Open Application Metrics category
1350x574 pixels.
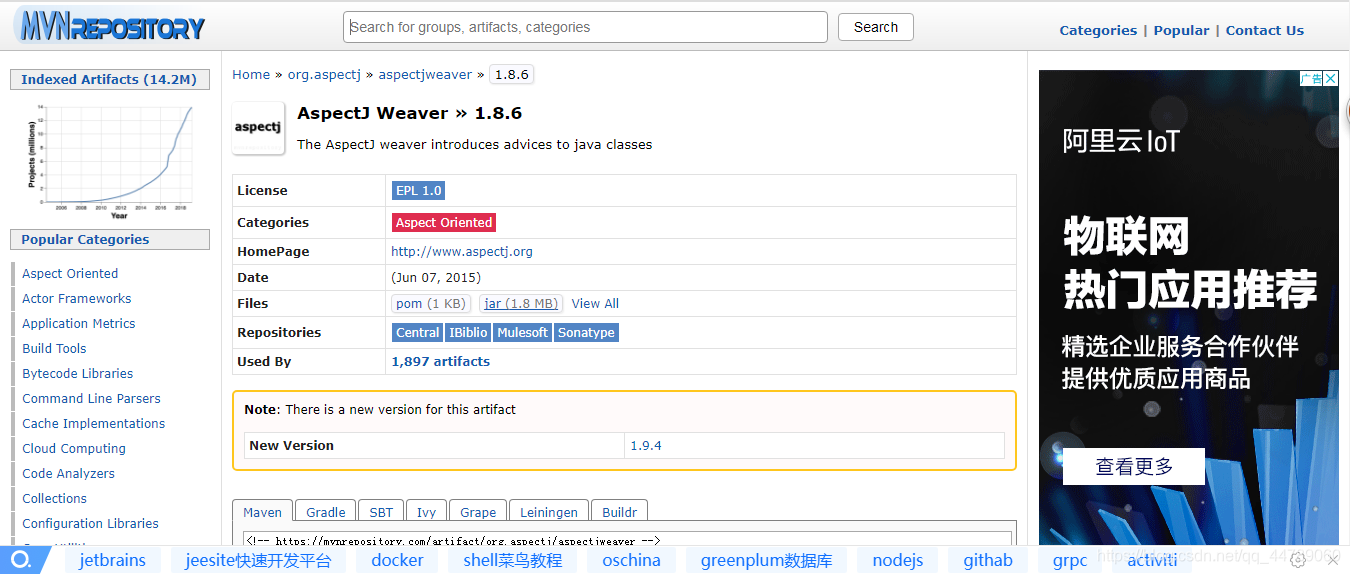(x=79, y=323)
